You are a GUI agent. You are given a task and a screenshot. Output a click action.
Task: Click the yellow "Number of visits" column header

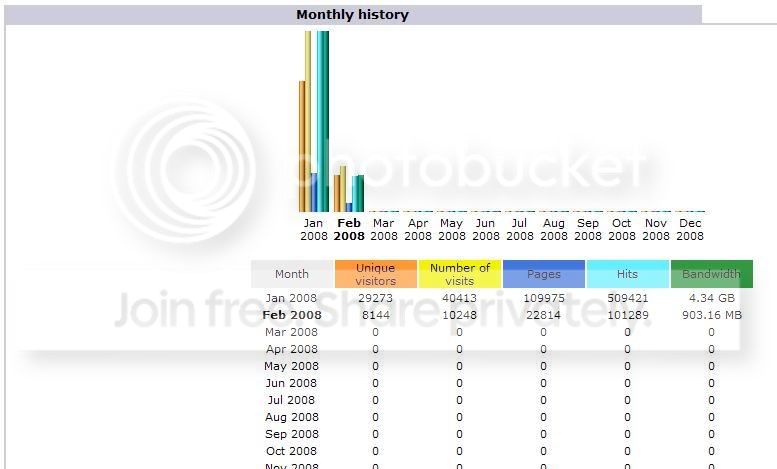coord(459,274)
